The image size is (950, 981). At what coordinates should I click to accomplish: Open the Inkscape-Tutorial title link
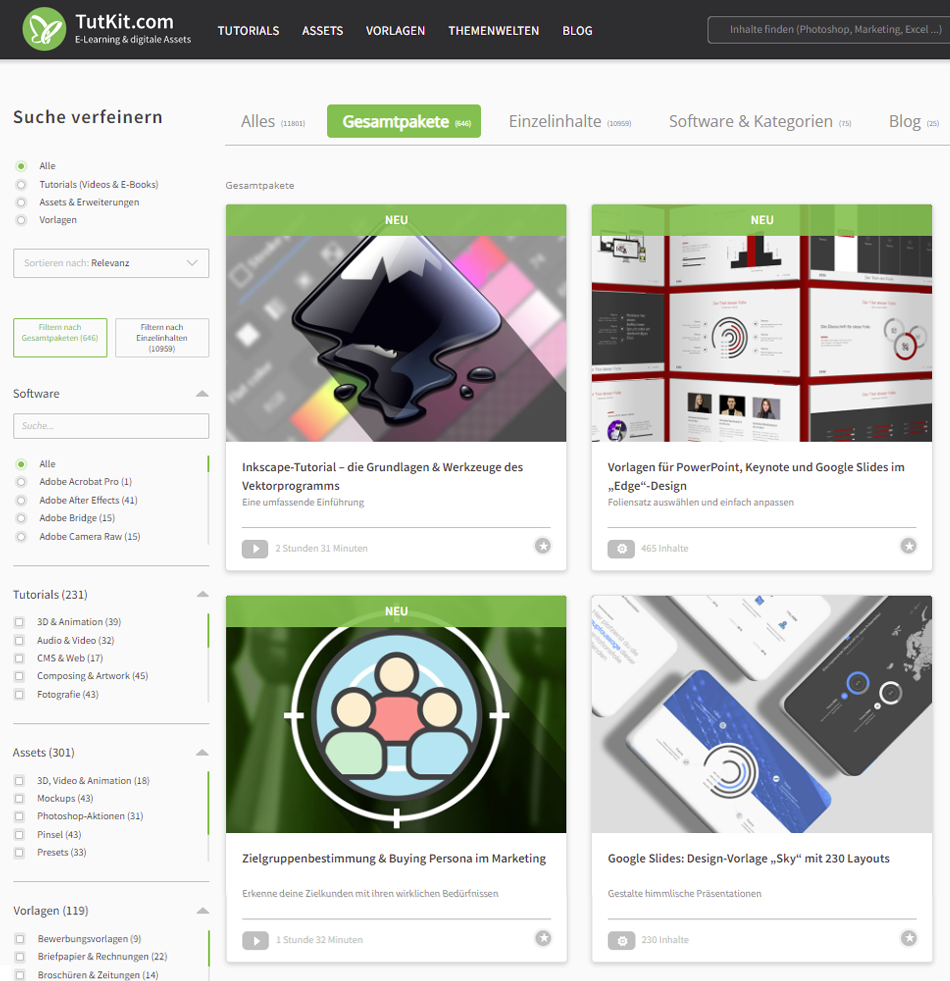382,476
